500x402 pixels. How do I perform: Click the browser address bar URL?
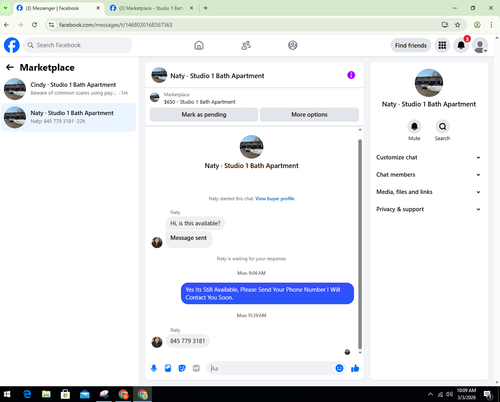pos(115,25)
